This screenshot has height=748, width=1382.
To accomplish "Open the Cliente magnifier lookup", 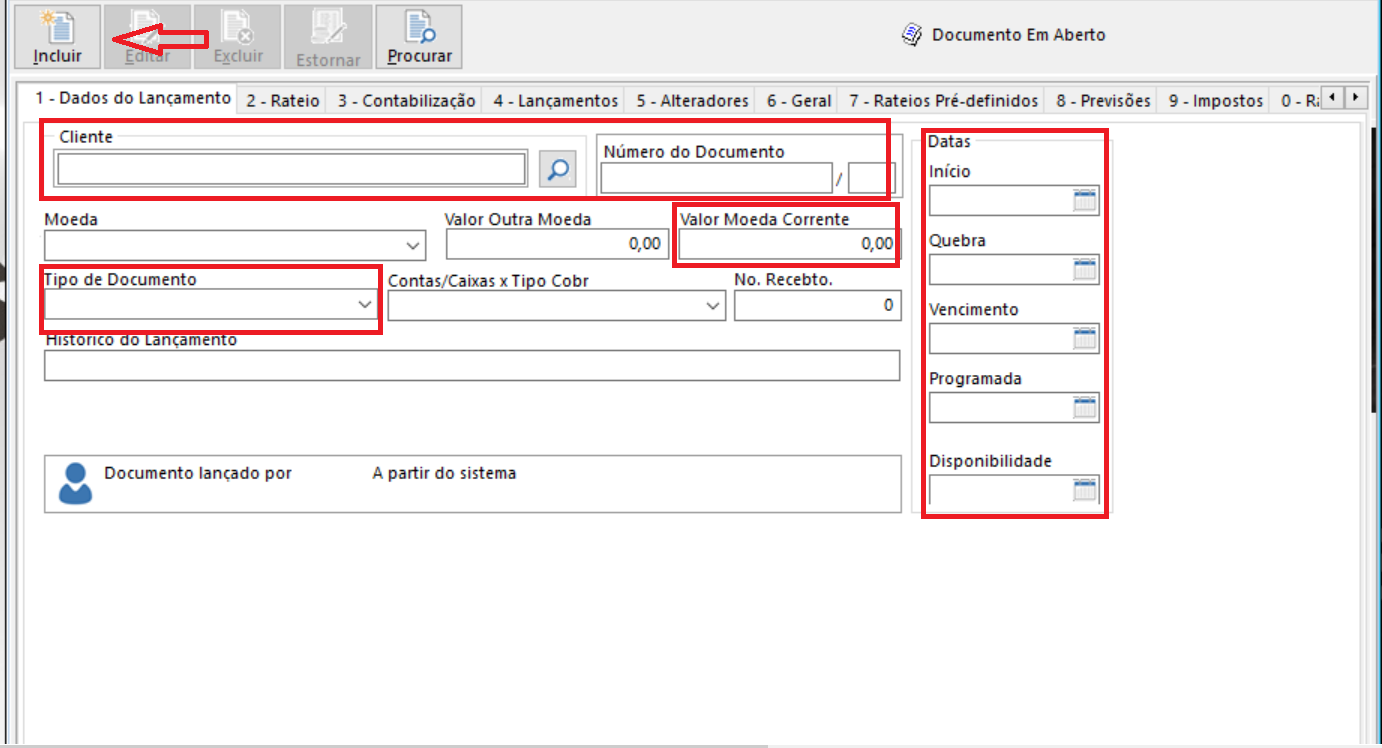I will (557, 169).
